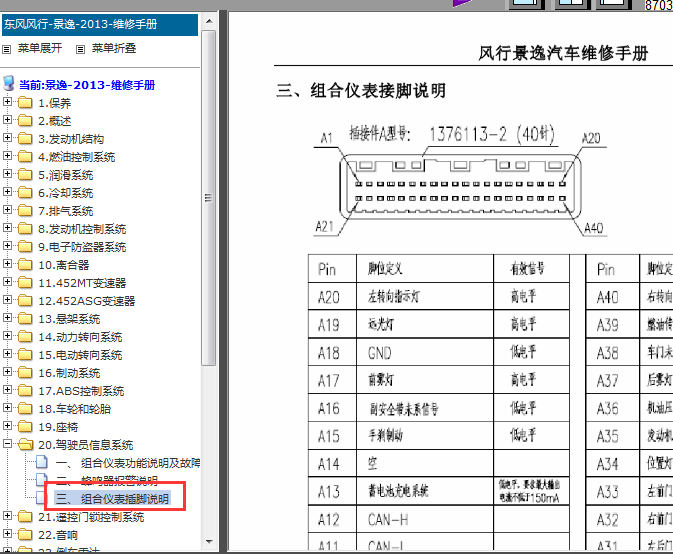Collapse the 20.驾驶员信息系统 tree node
This screenshot has height=554, width=673.
point(7,444)
